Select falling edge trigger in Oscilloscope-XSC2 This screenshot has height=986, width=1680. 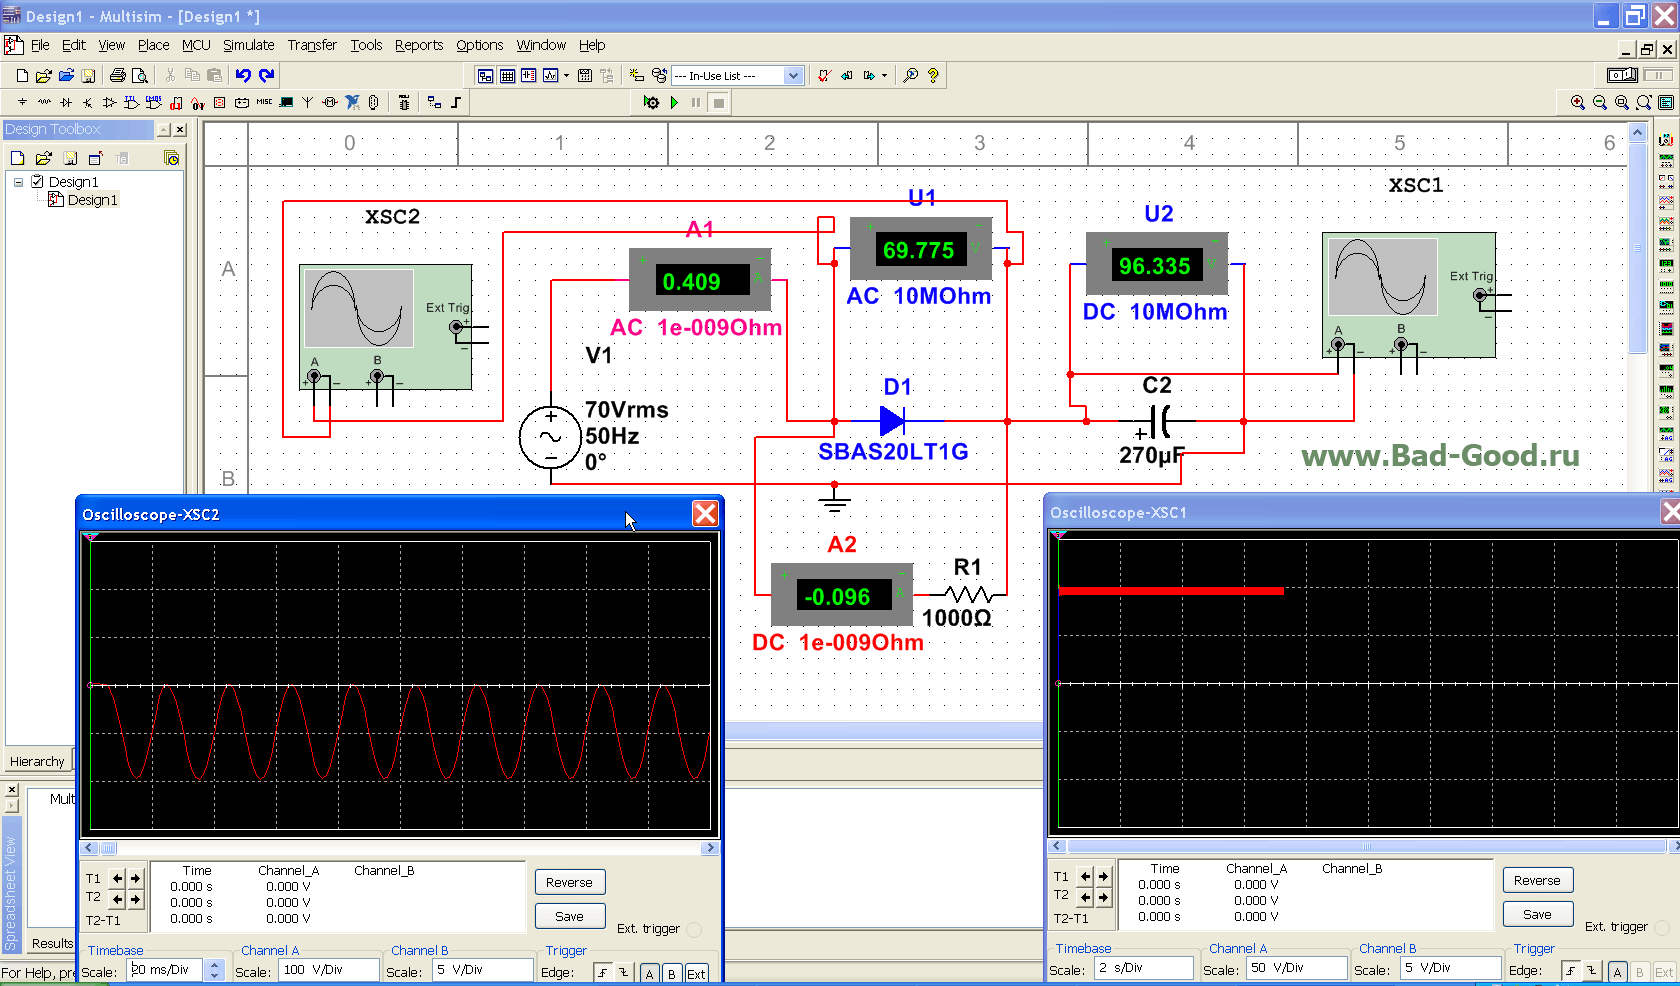pyautogui.click(x=622, y=973)
